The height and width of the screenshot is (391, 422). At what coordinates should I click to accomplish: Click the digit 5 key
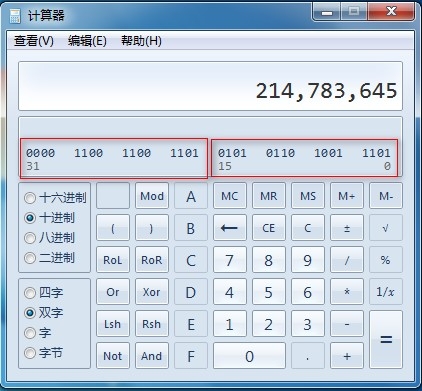pos(269,292)
